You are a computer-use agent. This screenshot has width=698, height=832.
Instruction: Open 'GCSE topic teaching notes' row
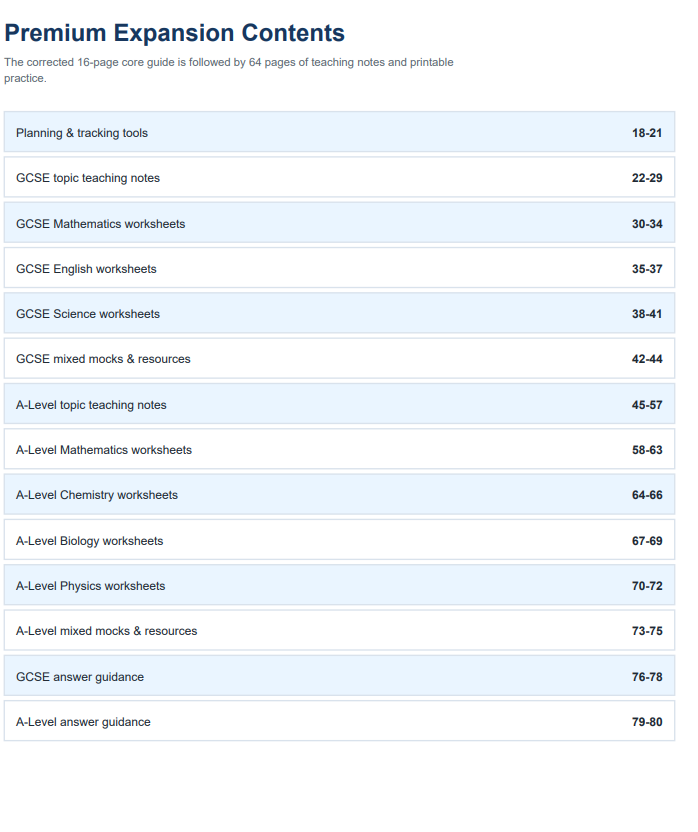click(339, 177)
